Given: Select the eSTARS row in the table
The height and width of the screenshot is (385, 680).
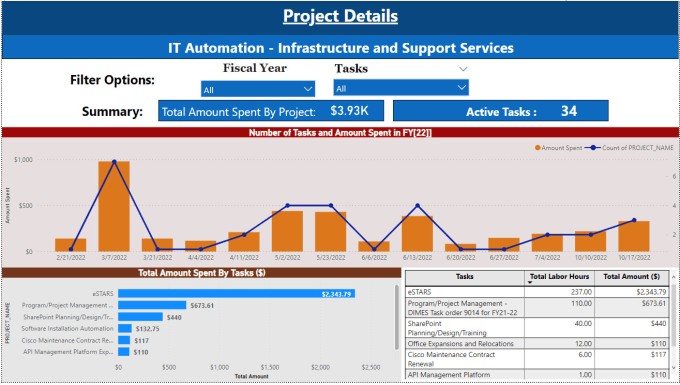Looking at the screenshot, I should [537, 292].
